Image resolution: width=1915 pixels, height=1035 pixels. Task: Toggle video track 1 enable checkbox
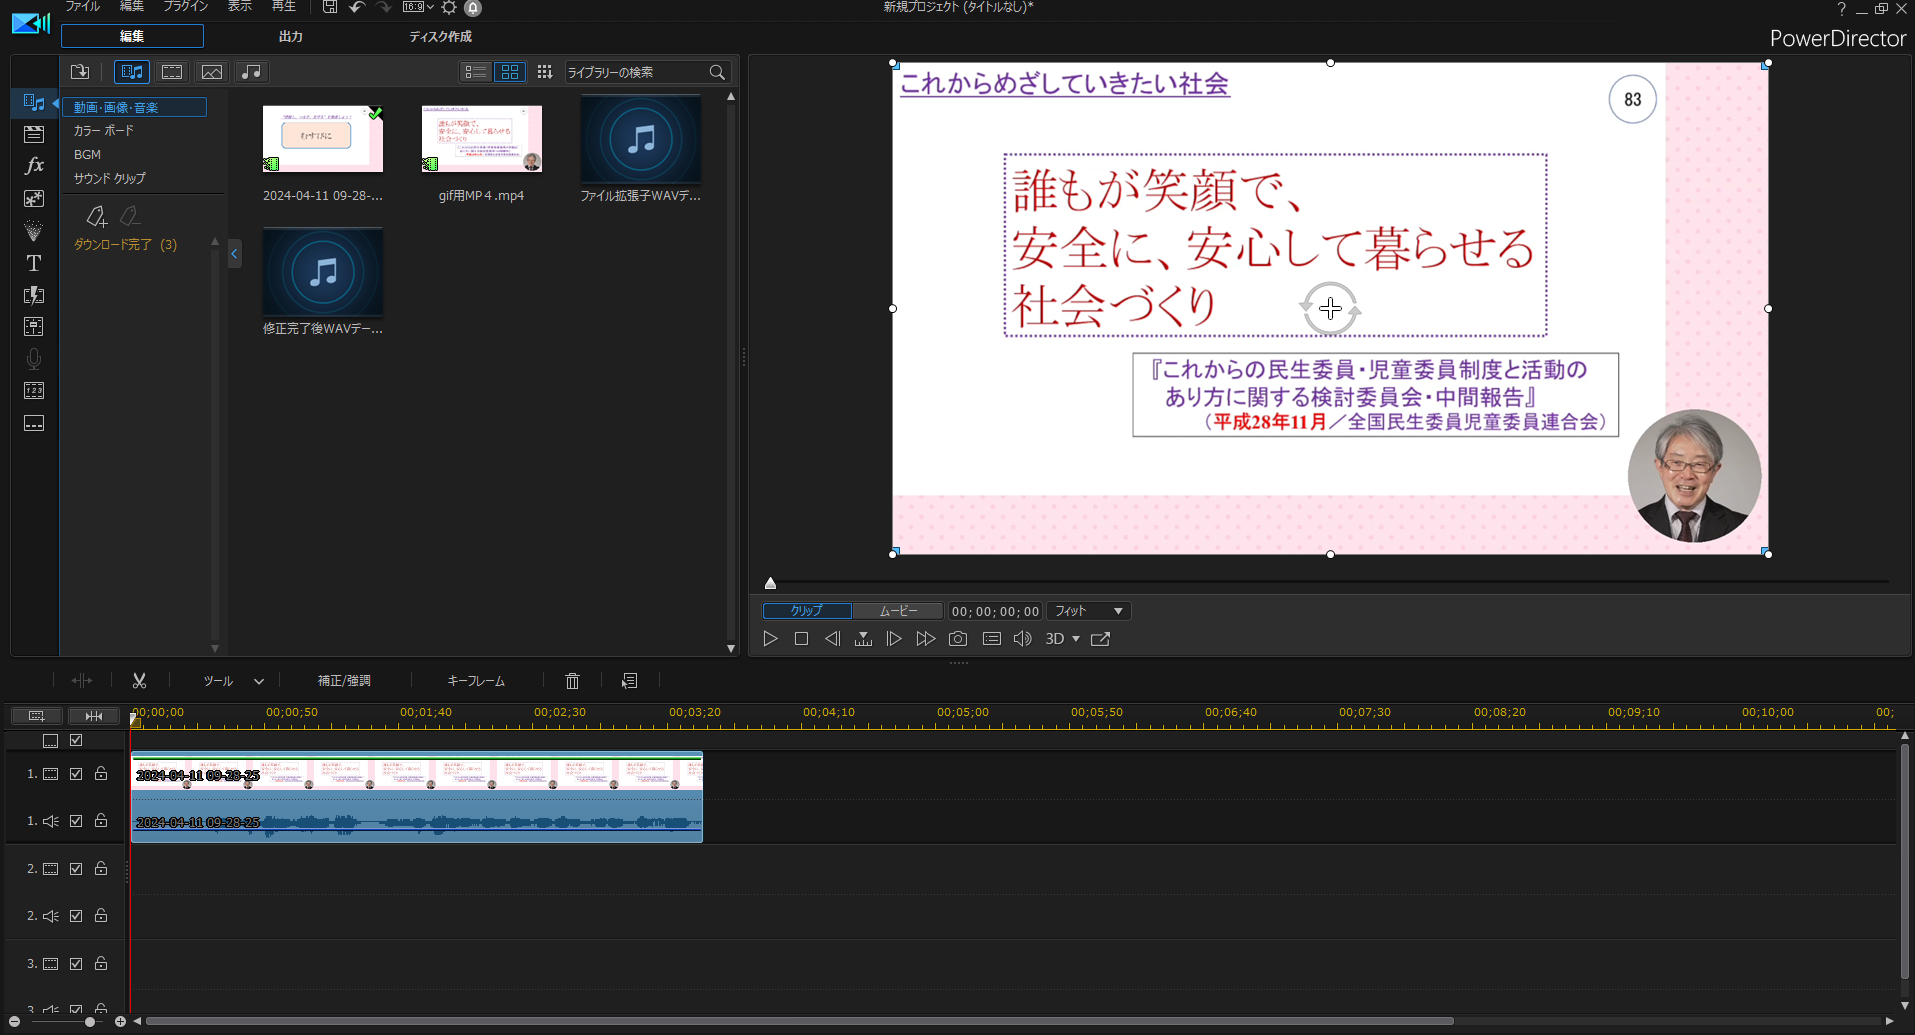[x=76, y=774]
